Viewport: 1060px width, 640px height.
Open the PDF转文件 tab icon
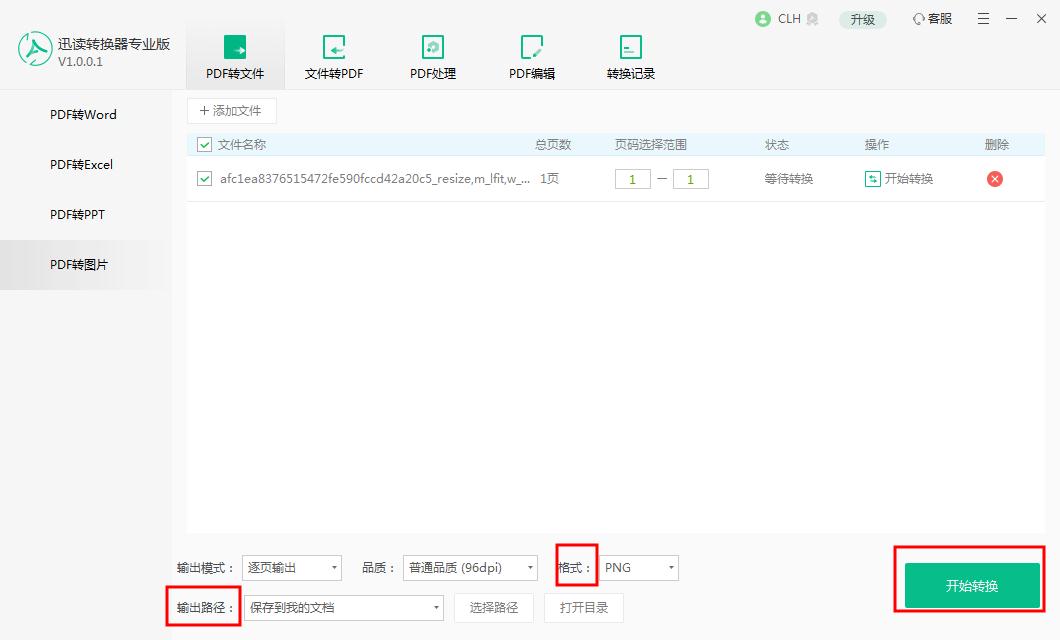pos(235,47)
